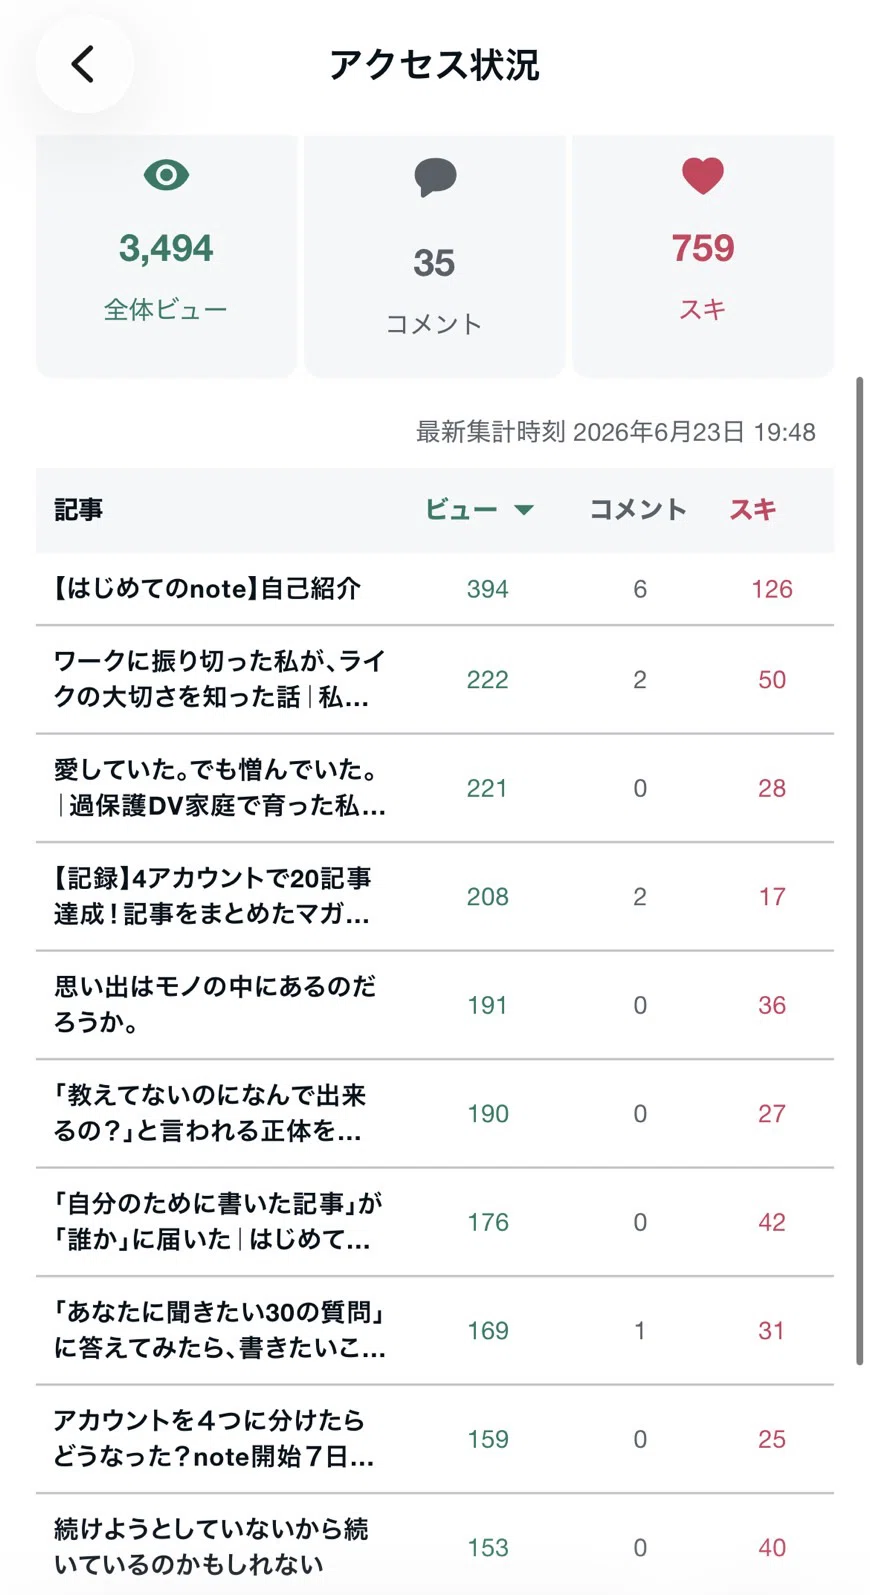Click the vertical scrollbar on right edge

[x=859, y=870]
